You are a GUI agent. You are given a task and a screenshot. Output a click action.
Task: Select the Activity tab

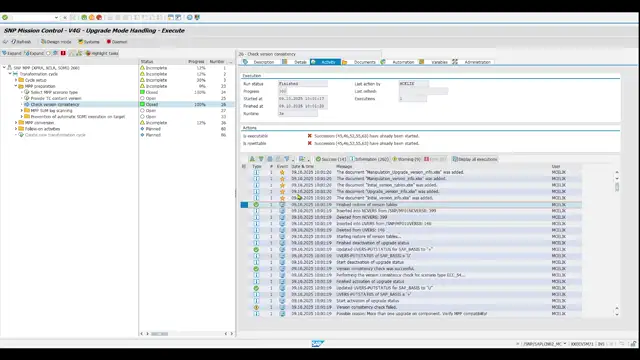pos(325,62)
